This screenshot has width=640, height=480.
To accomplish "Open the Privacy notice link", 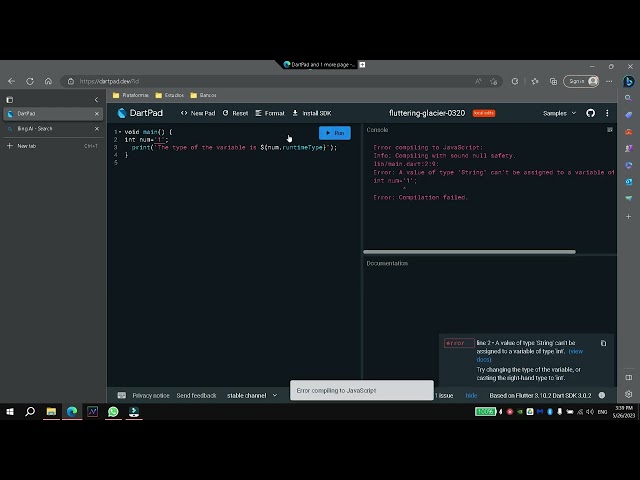I will tap(151, 396).
